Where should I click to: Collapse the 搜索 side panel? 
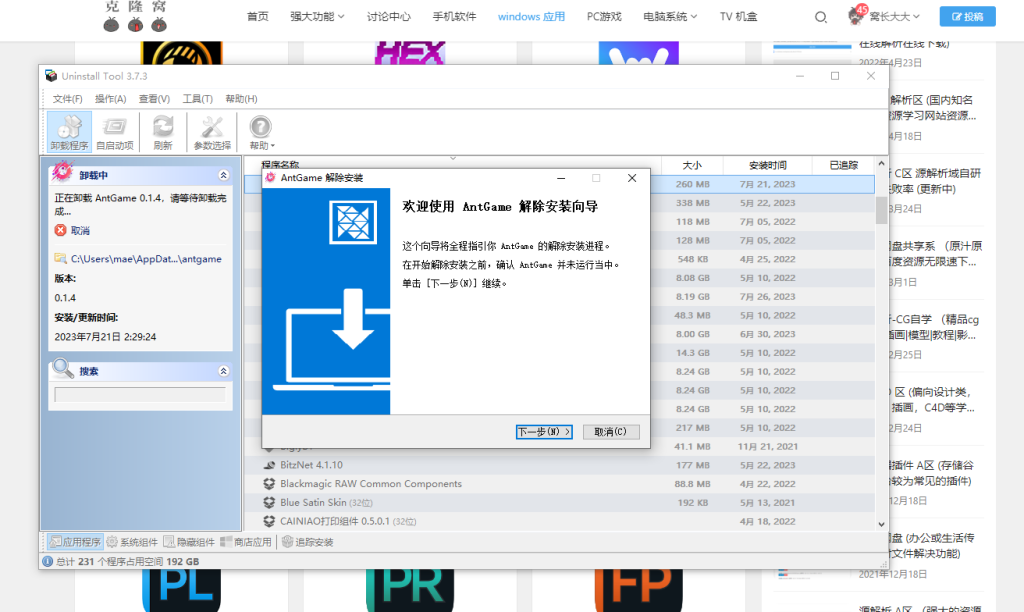pos(223,371)
